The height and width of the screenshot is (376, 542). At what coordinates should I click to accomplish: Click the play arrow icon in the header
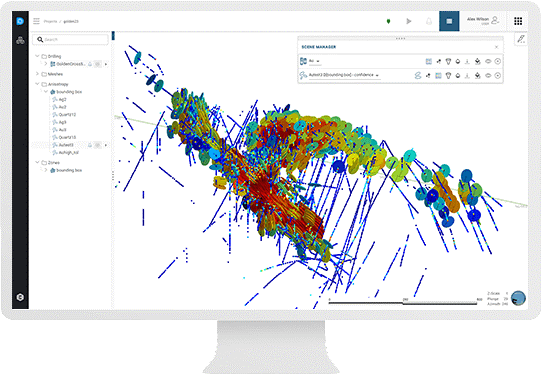coord(409,21)
